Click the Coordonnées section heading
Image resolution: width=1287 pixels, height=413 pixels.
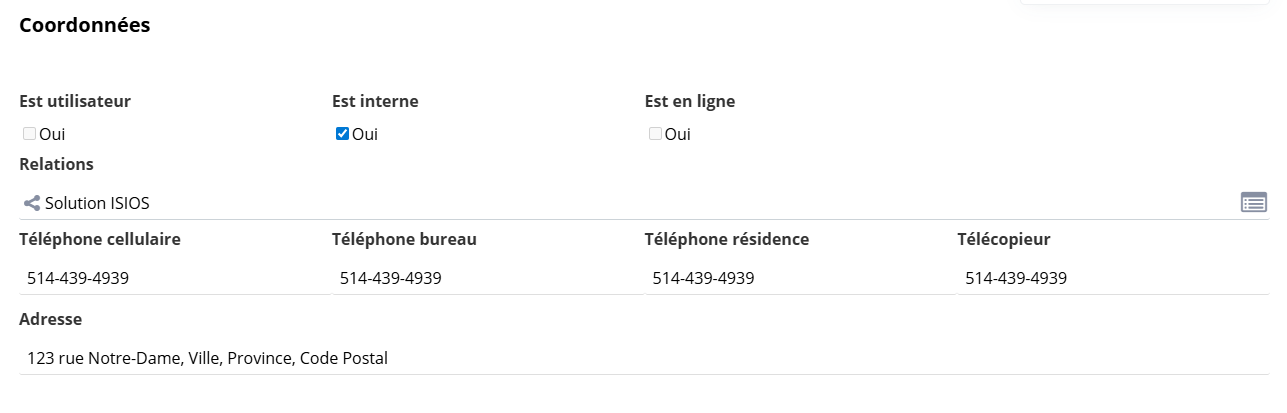(x=85, y=26)
